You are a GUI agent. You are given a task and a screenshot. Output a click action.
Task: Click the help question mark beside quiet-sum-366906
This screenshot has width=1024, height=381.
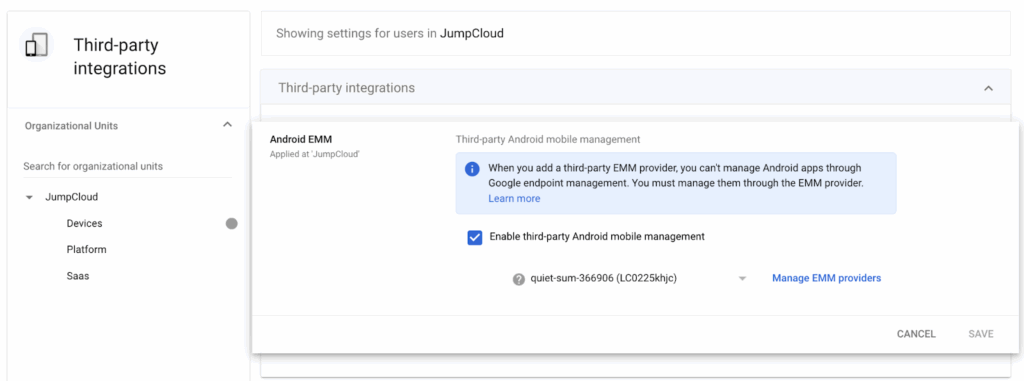[x=519, y=279]
